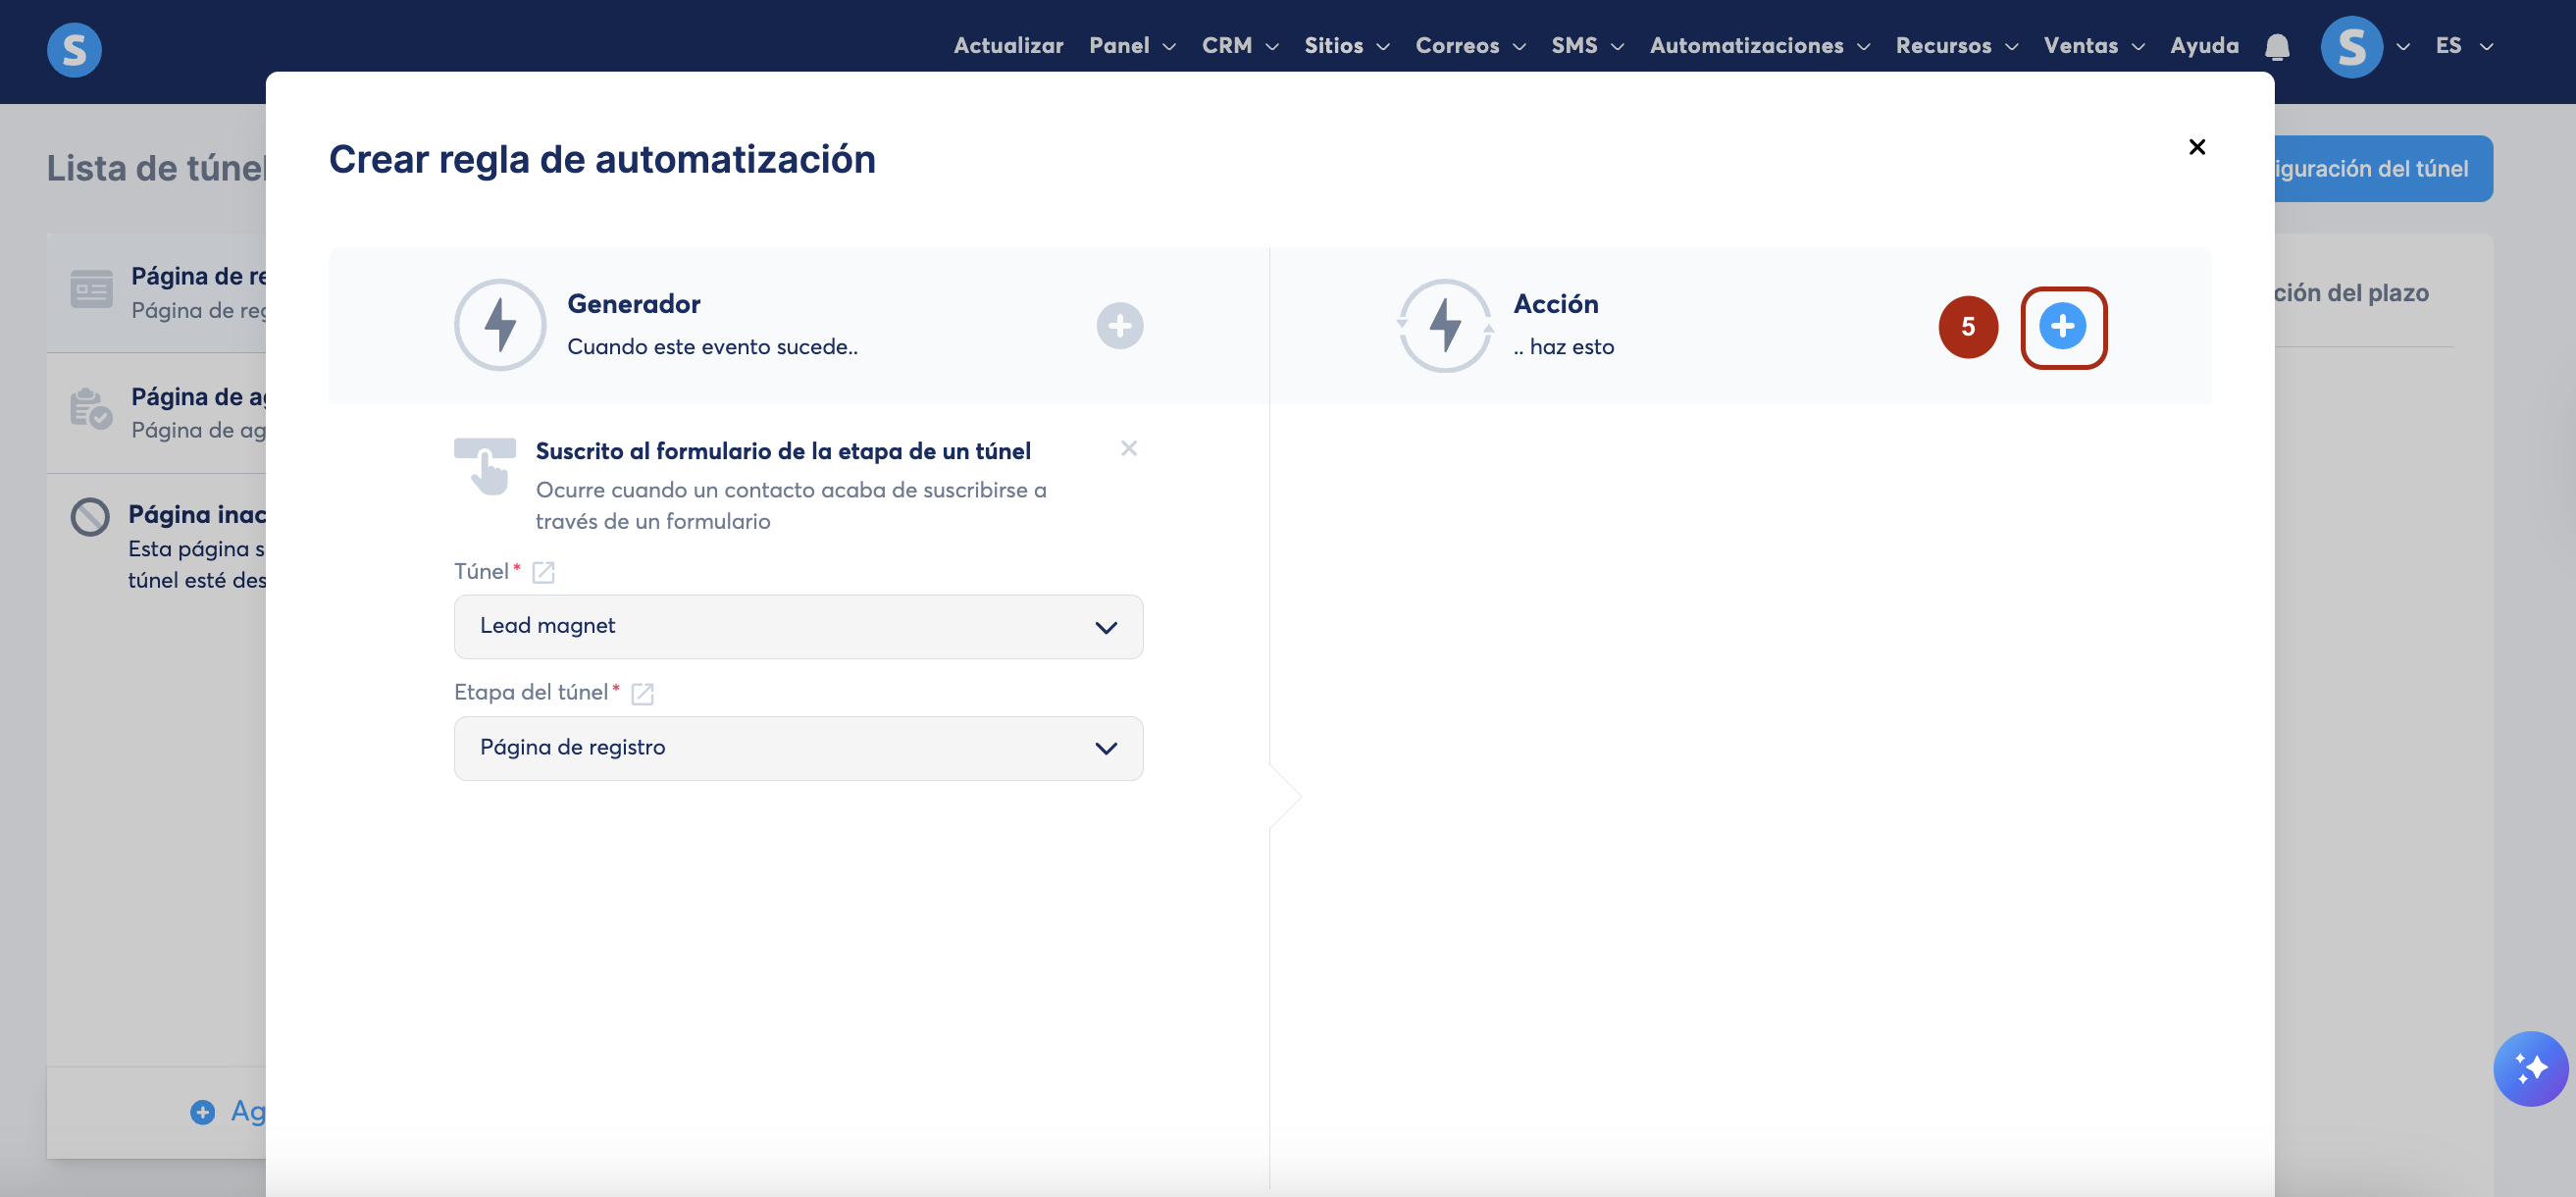The image size is (2576, 1197).
Task: Open the Correos menu
Action: [1468, 46]
